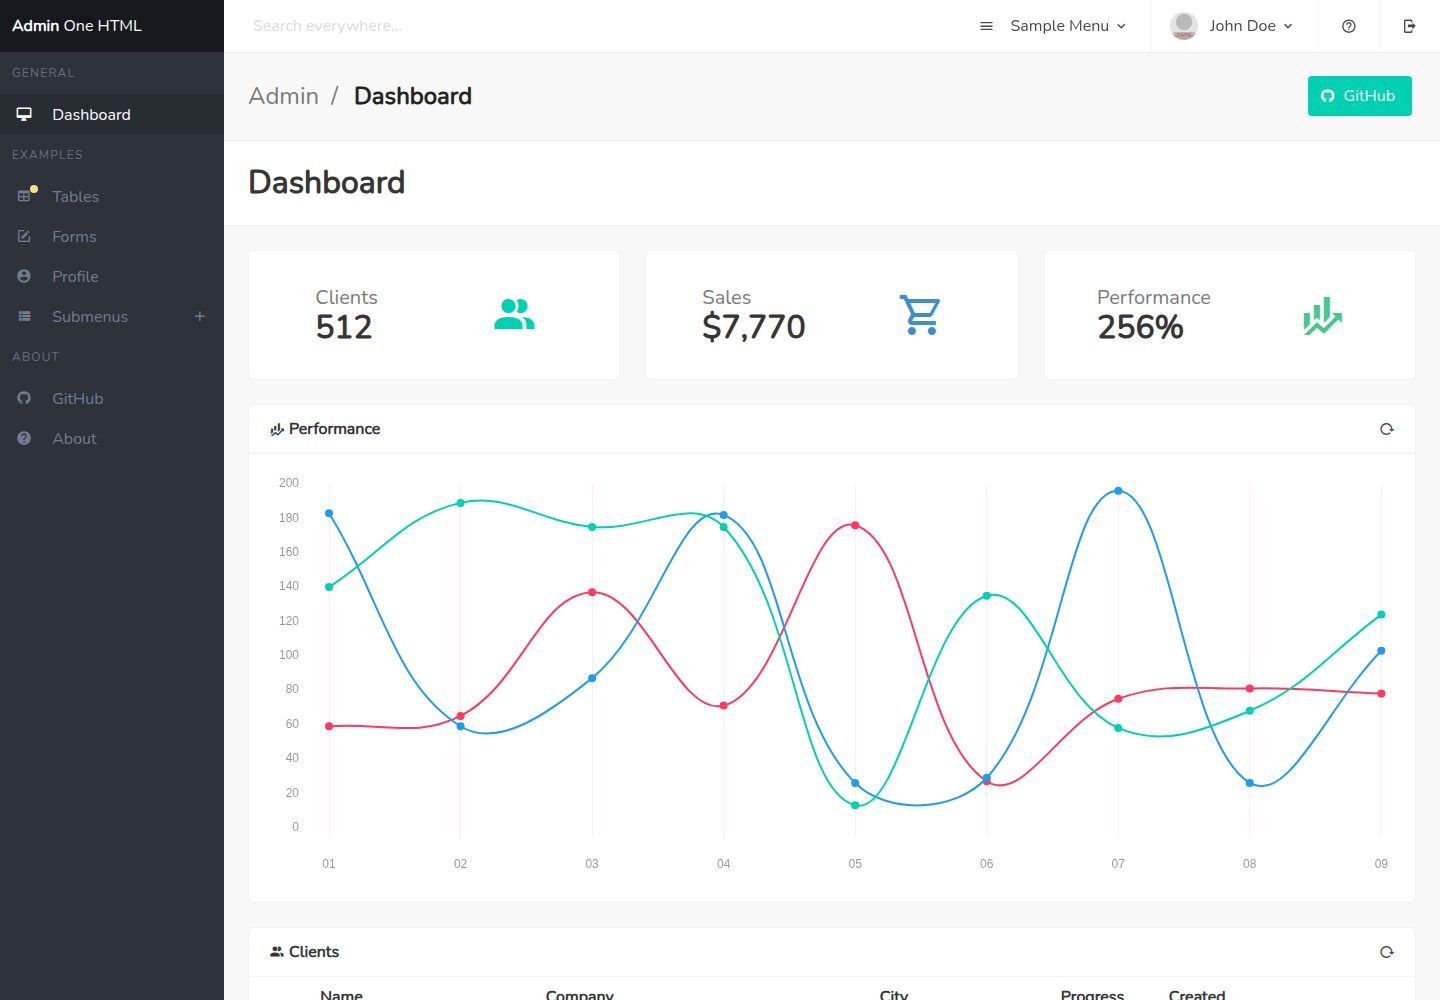This screenshot has width=1440, height=1000.
Task: Click the Dashboard monitor icon in sidebar
Action: (x=24, y=114)
